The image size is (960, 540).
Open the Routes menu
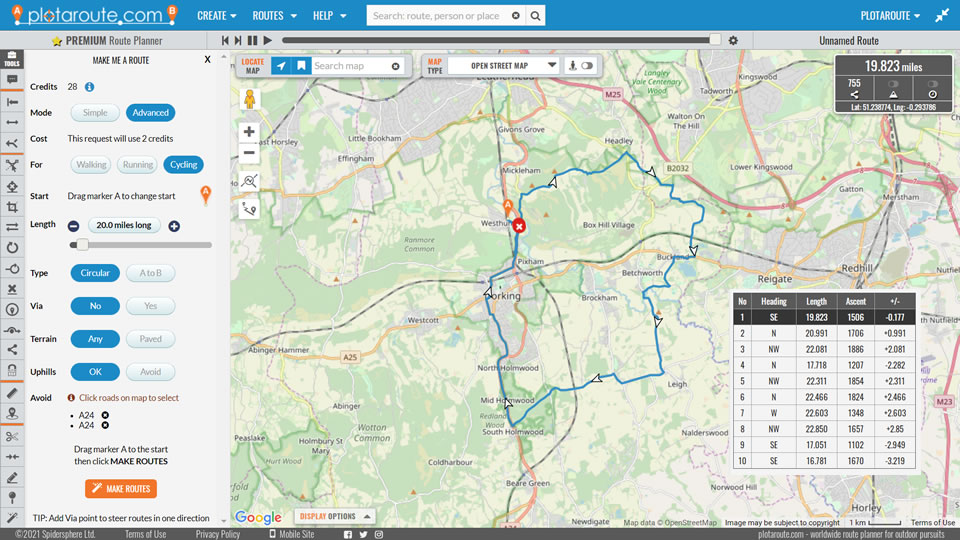(x=274, y=16)
